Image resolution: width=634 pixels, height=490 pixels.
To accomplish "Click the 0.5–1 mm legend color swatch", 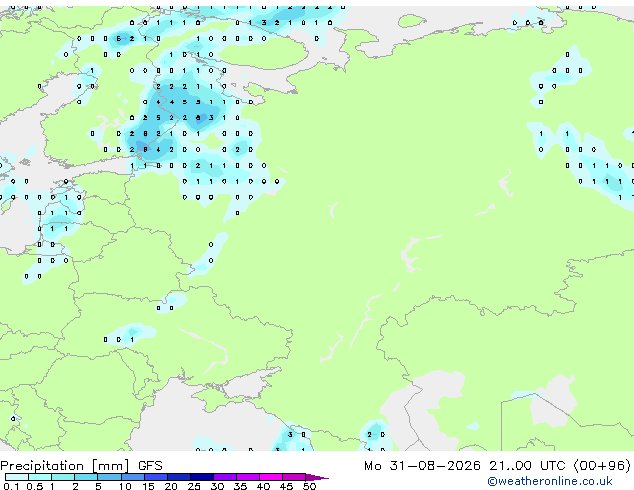I will click(40, 477).
